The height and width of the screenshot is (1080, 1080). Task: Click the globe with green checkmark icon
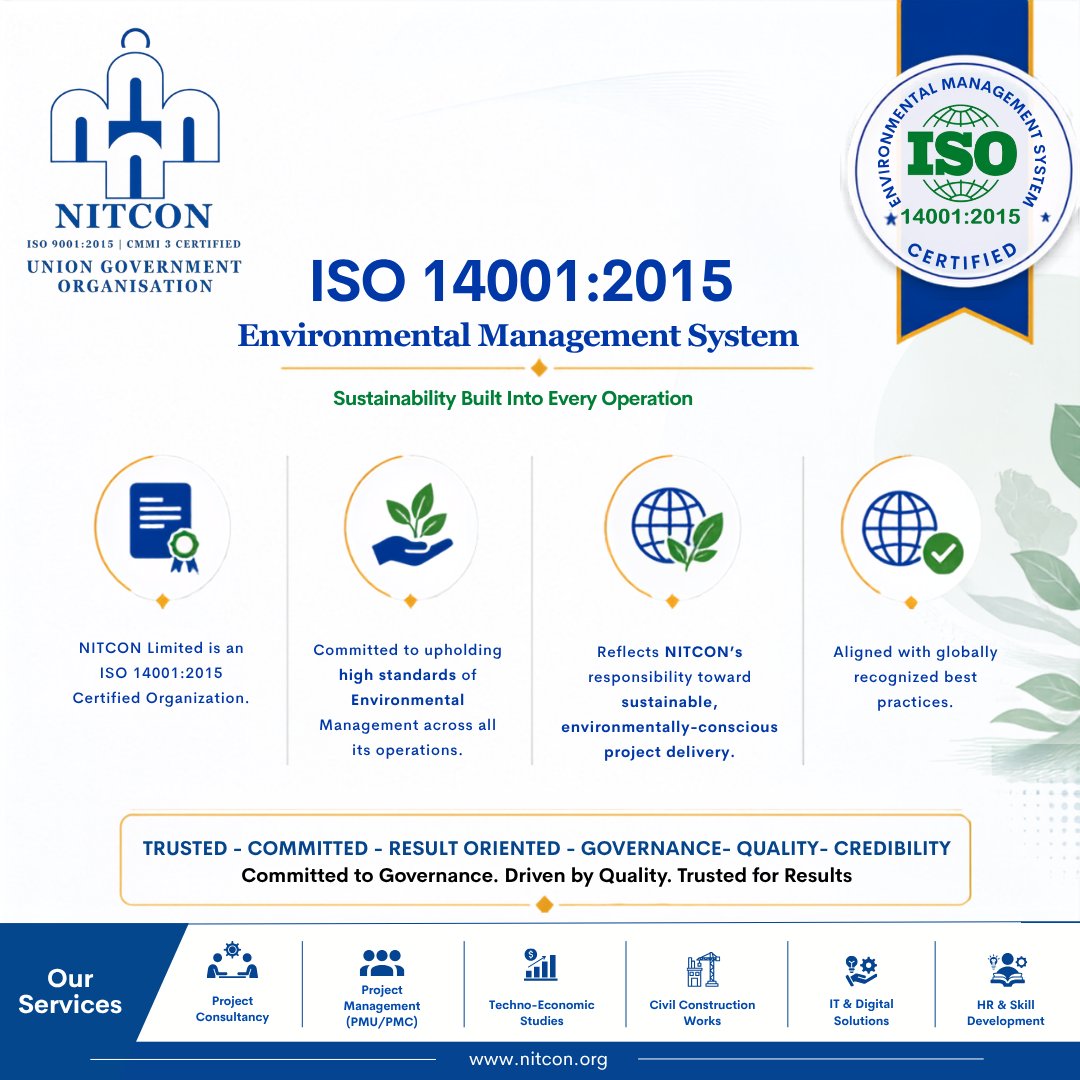pyautogui.click(x=913, y=531)
